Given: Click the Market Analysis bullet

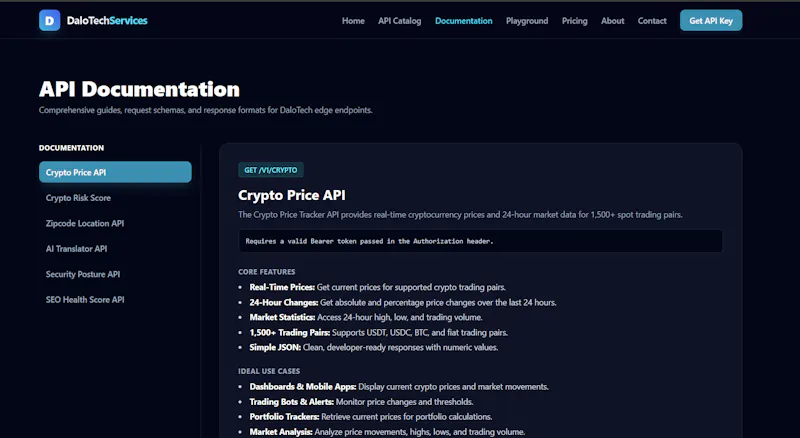Looking at the screenshot, I should [387, 432].
